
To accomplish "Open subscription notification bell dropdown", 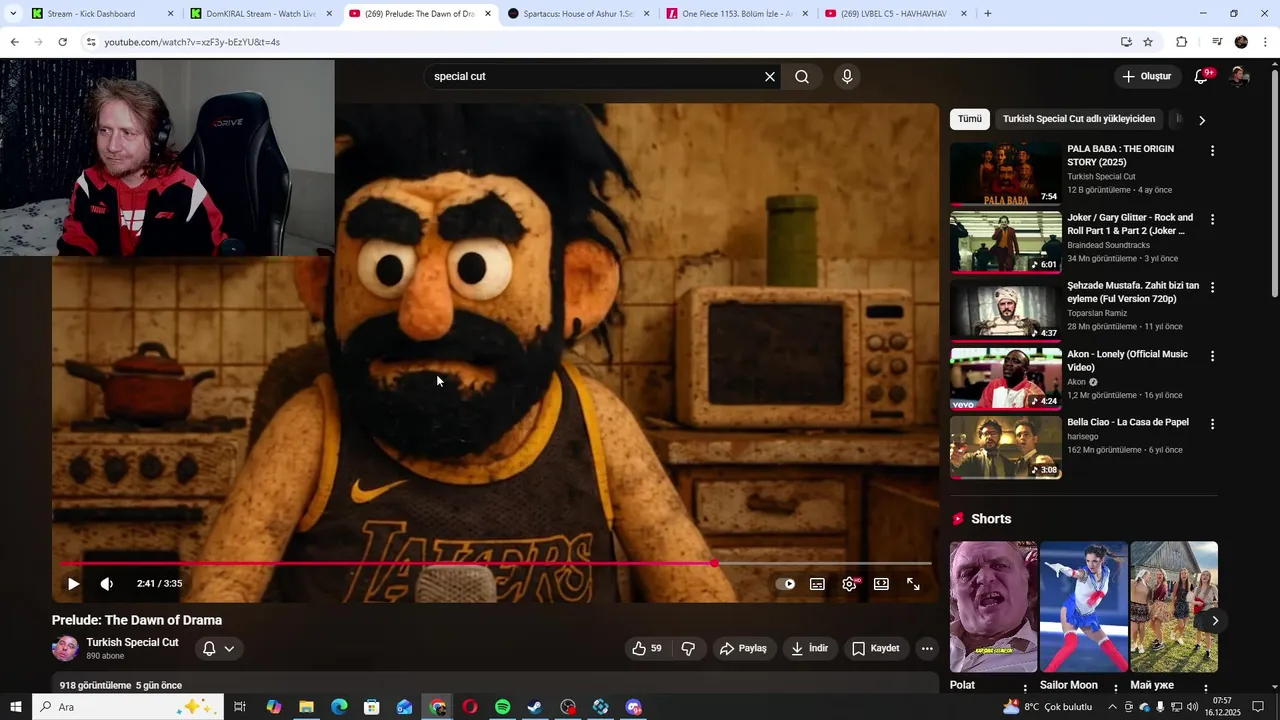I will coord(219,649).
